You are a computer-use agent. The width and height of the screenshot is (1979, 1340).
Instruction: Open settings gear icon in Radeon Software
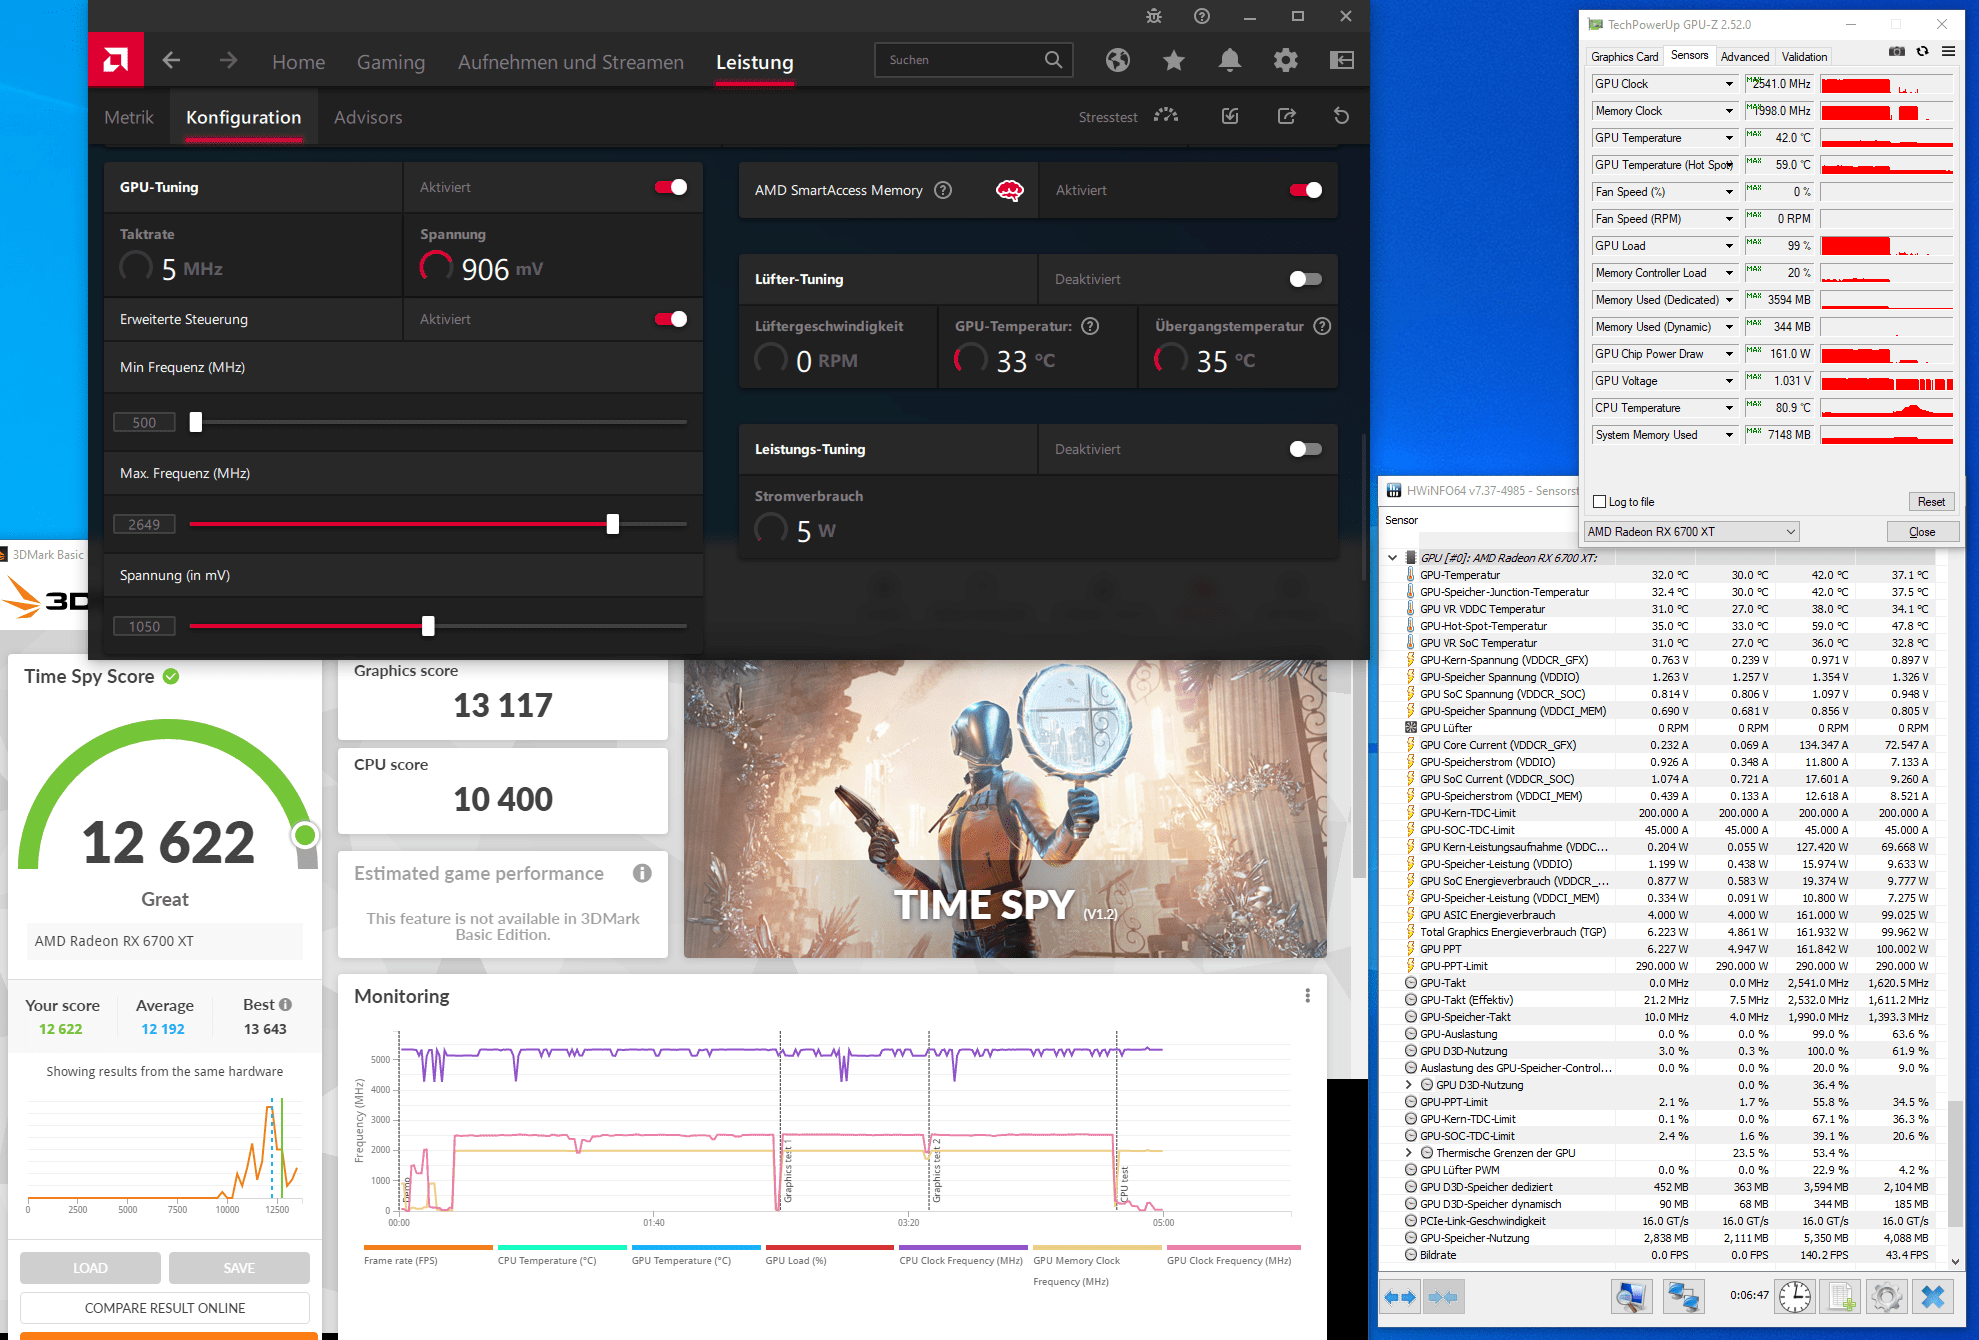tap(1286, 61)
